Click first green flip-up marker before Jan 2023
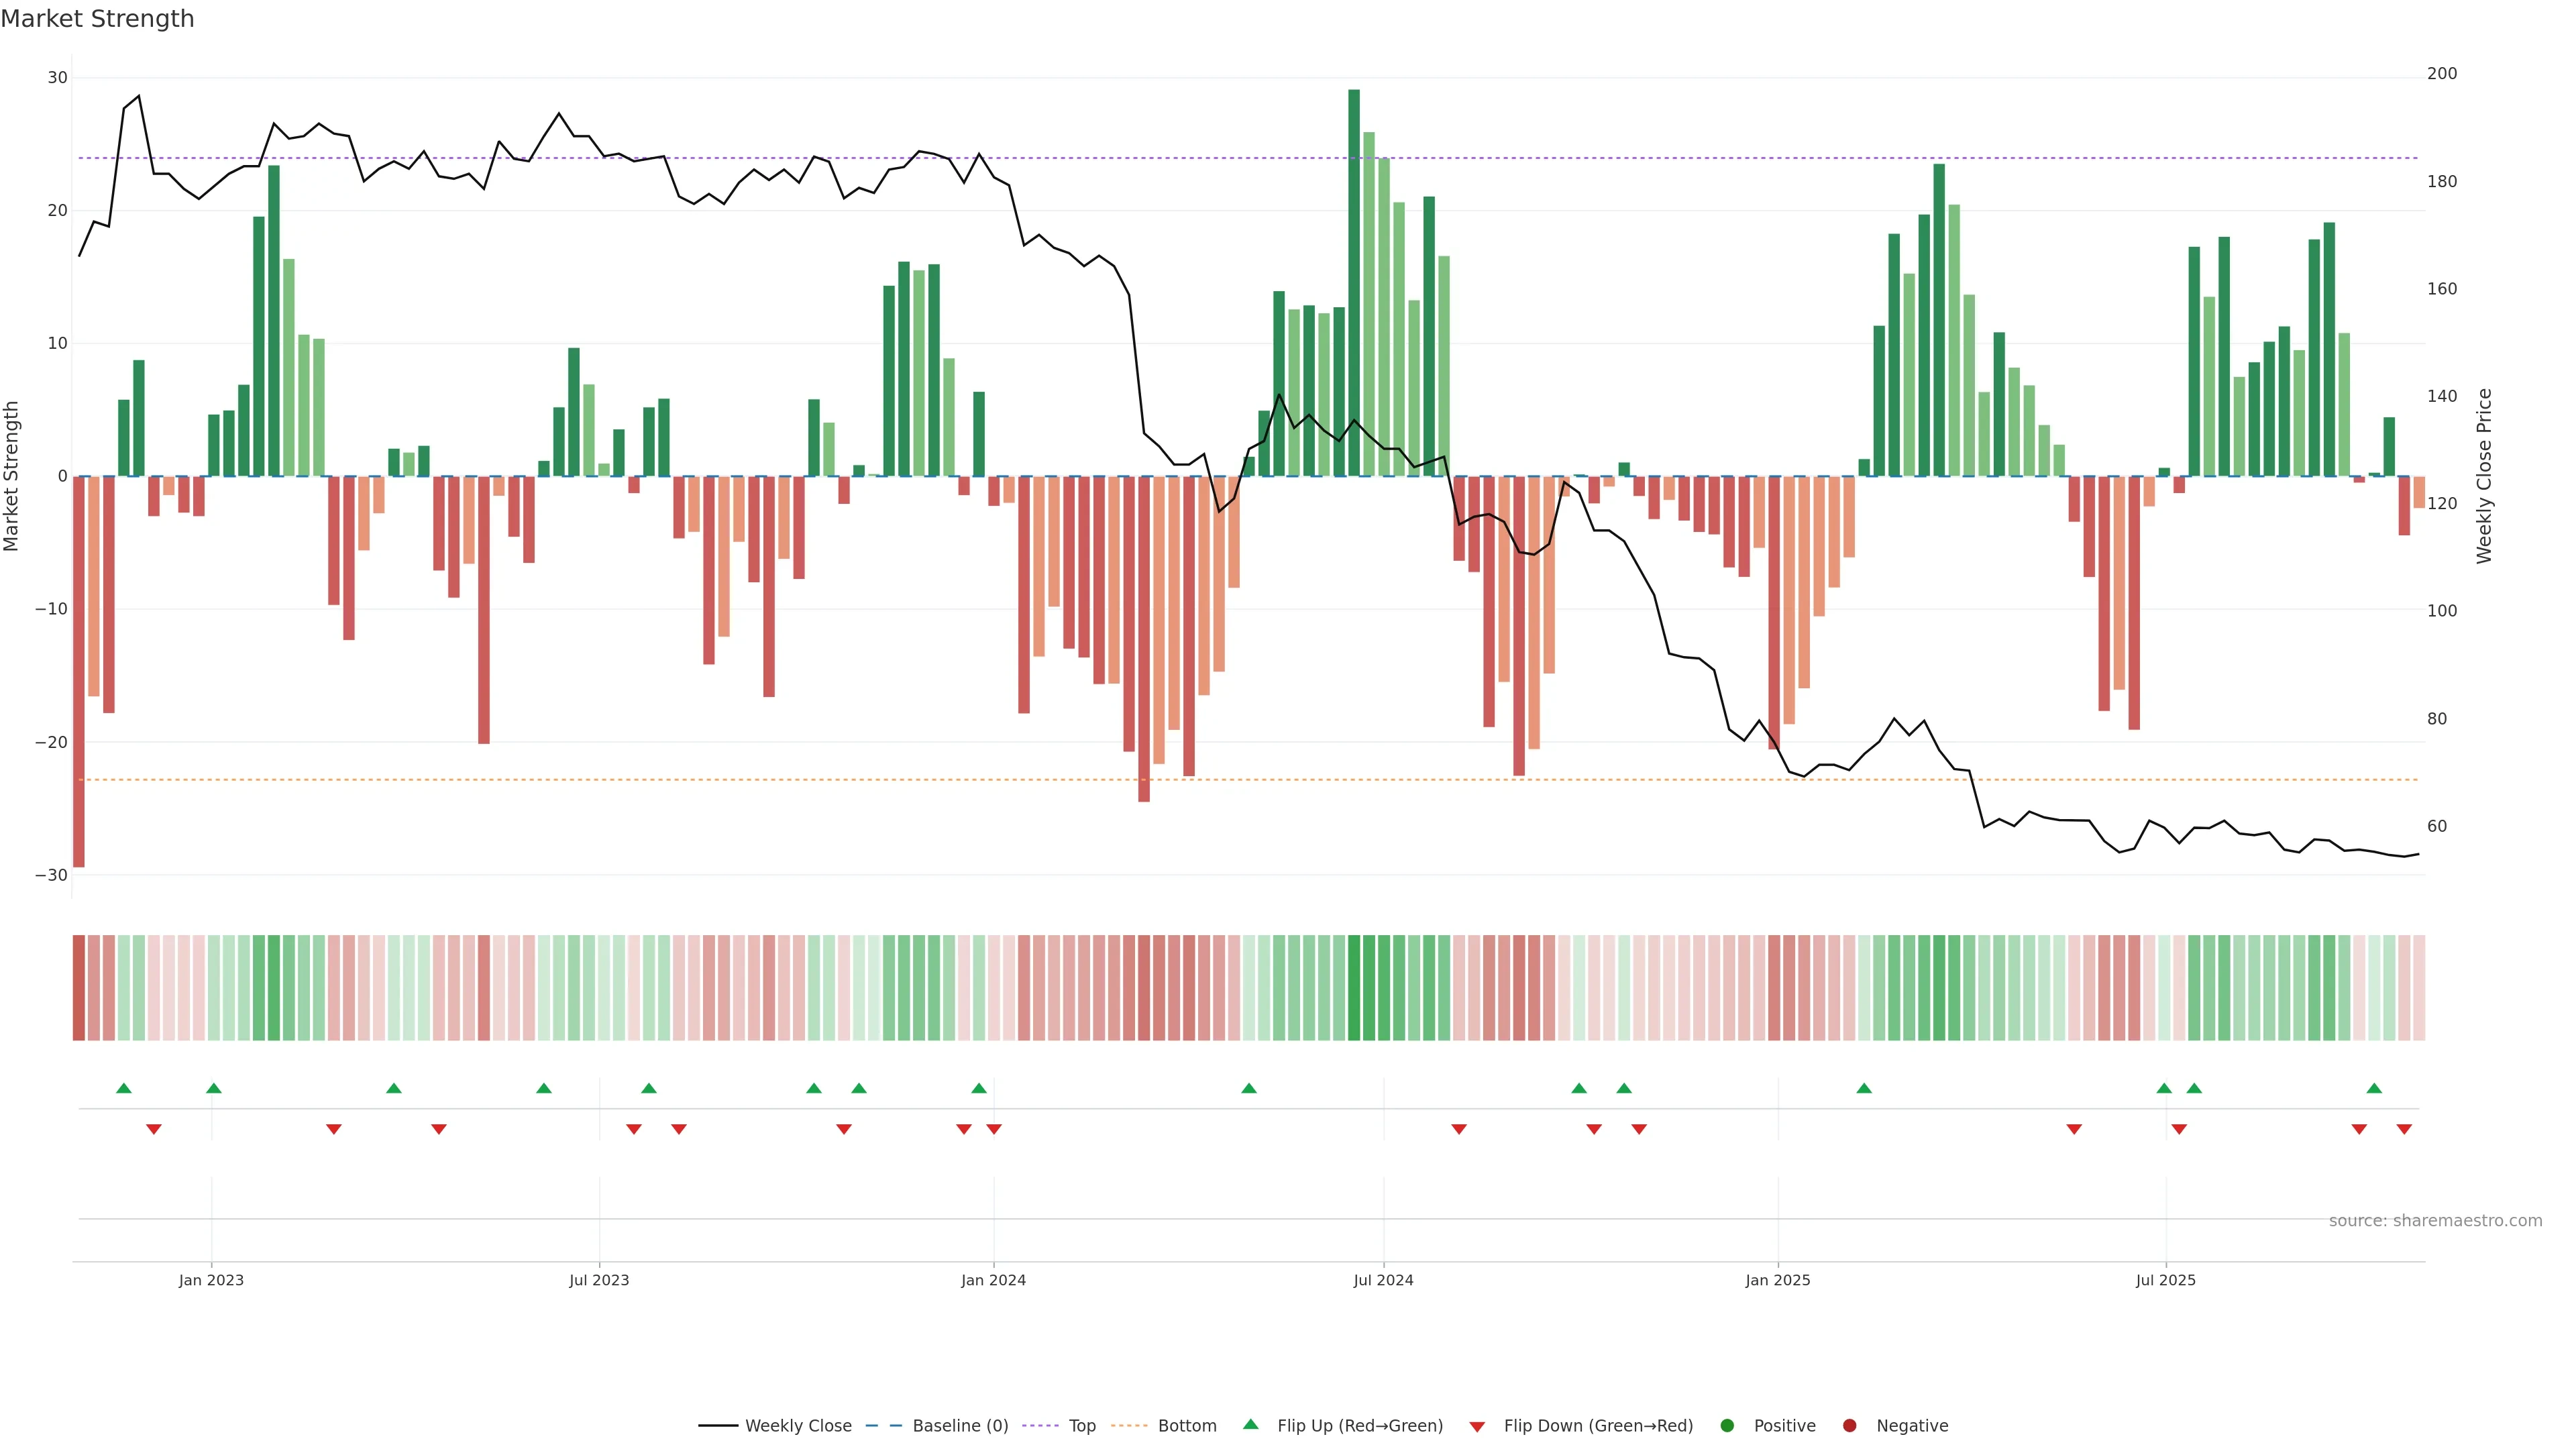The width and height of the screenshot is (2576, 1449). point(124,1088)
